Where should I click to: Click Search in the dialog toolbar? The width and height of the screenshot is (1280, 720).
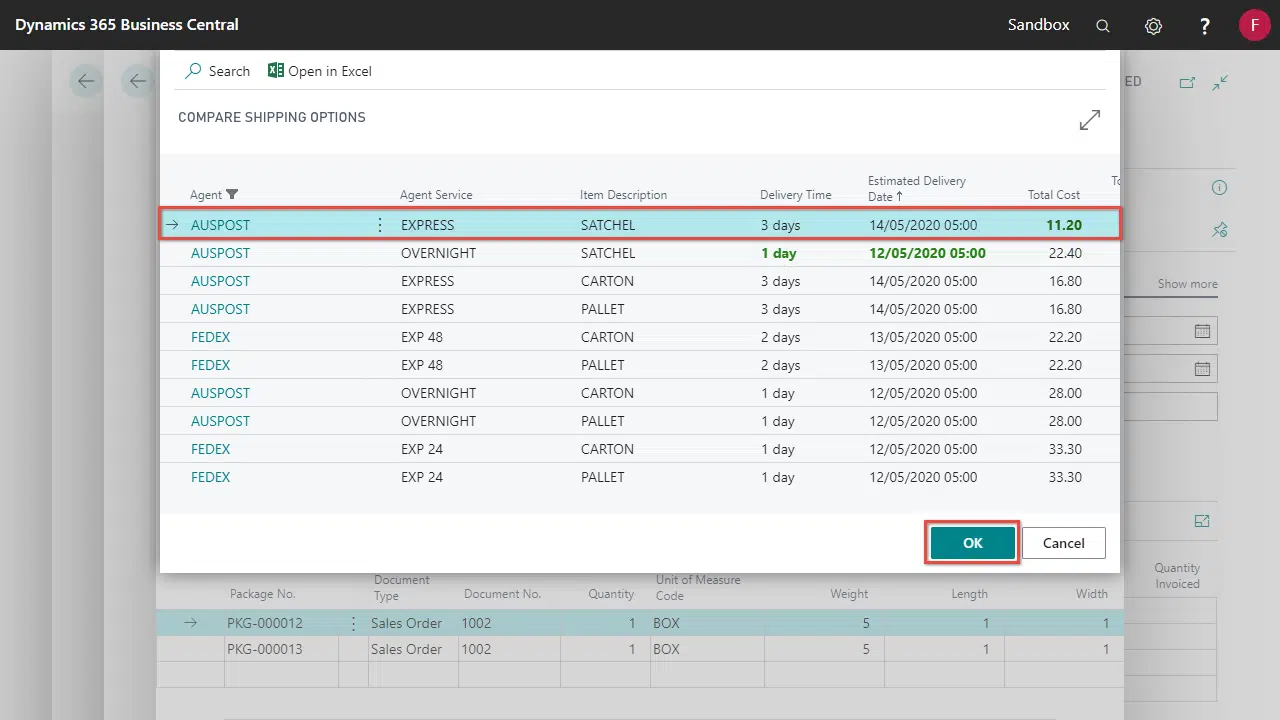[218, 71]
